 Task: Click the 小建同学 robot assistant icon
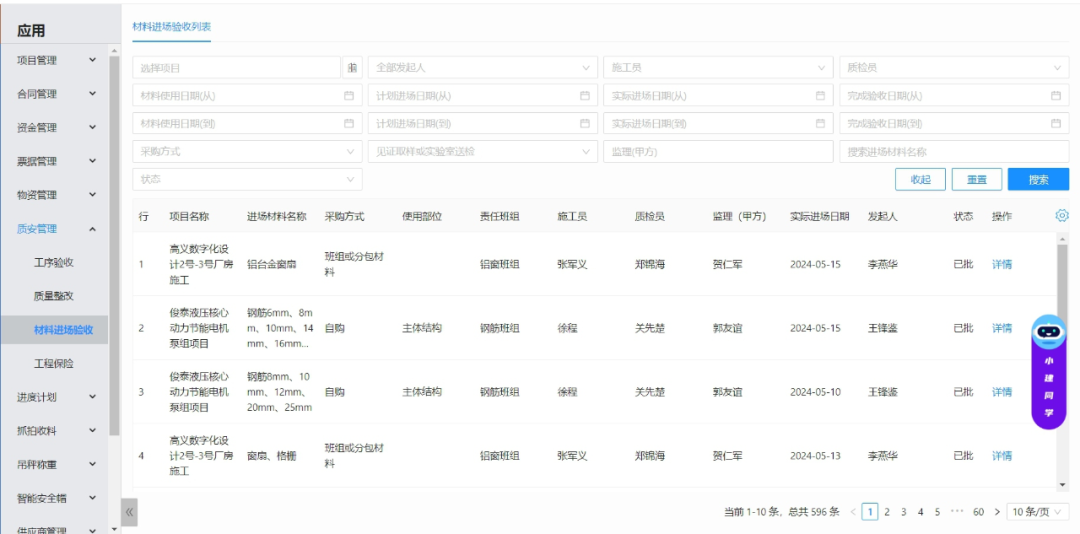[1048, 331]
